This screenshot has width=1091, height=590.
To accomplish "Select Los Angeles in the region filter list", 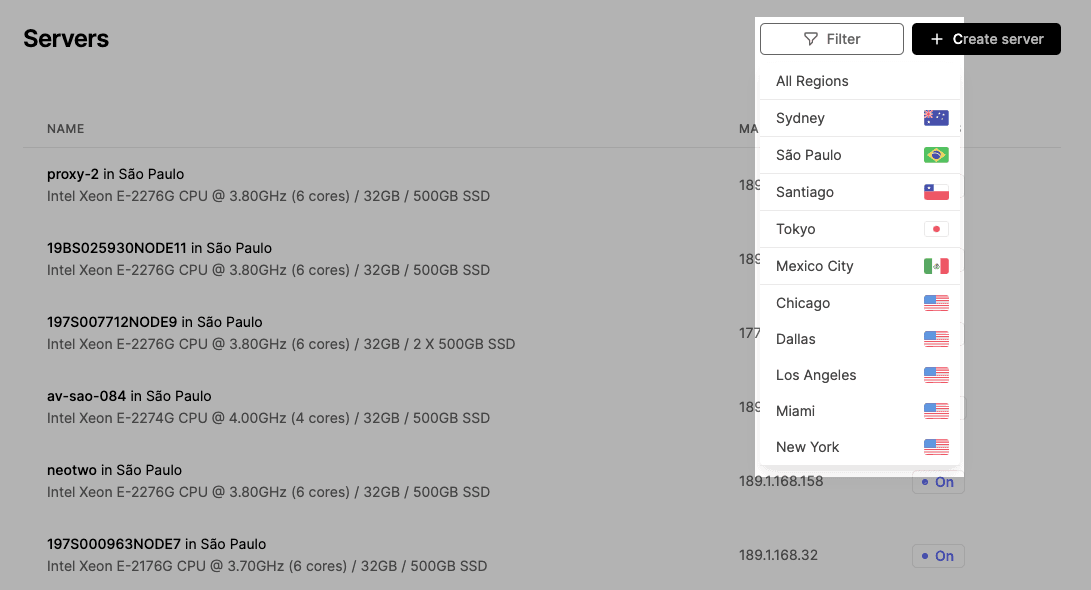I will (816, 375).
